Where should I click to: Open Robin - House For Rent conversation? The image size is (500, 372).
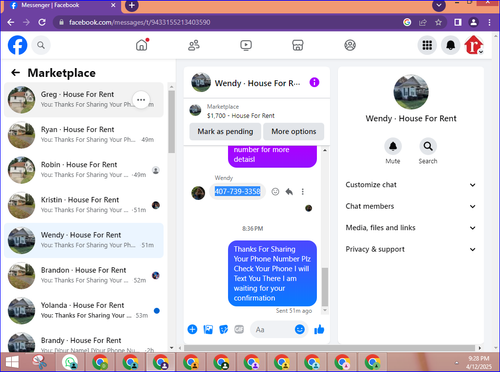84,170
